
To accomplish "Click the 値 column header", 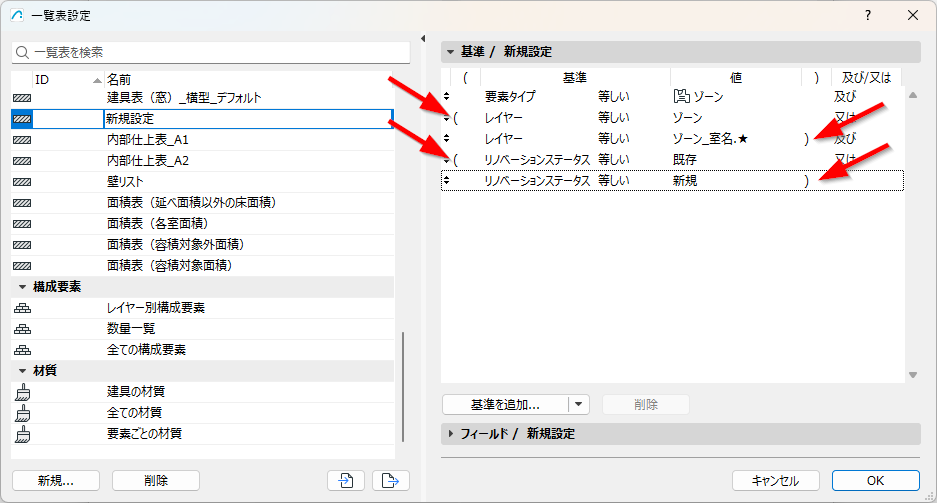I will point(736,78).
